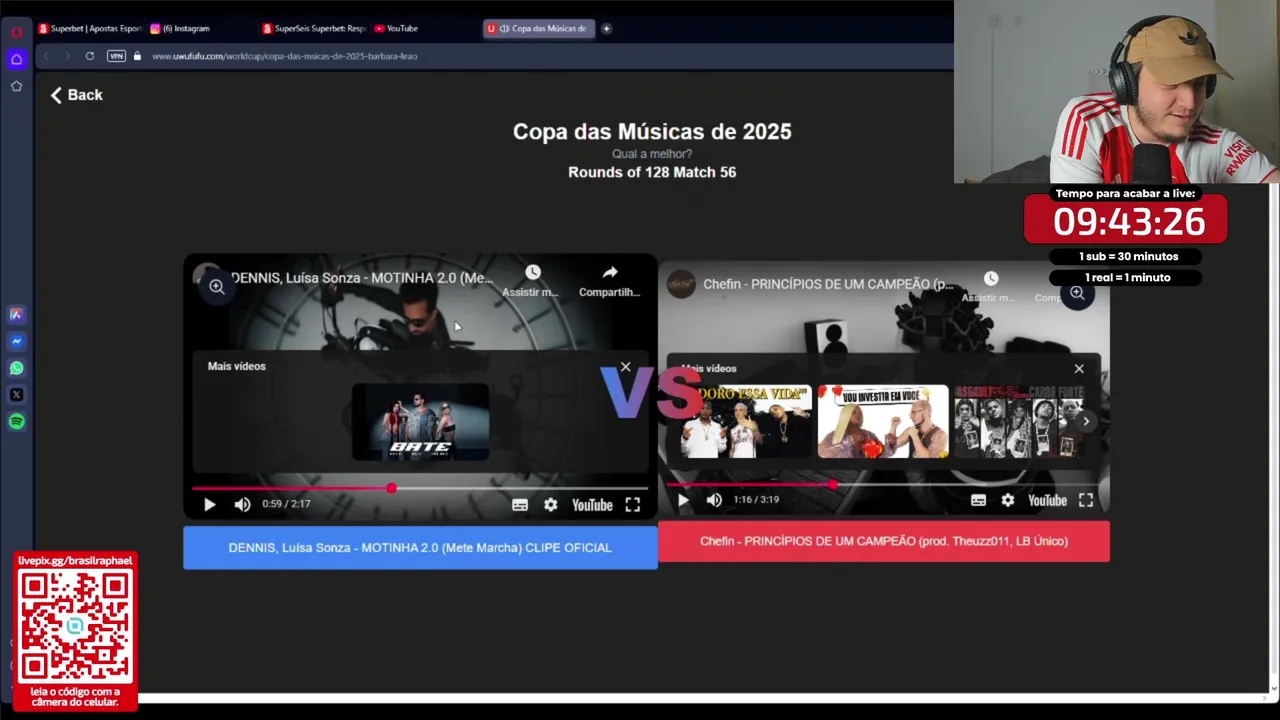Open Chefin PRINCÍPIOS DE UM CAMPEÃO title link
Screen dimensions: 1280x720
pyautogui.click(x=828, y=284)
